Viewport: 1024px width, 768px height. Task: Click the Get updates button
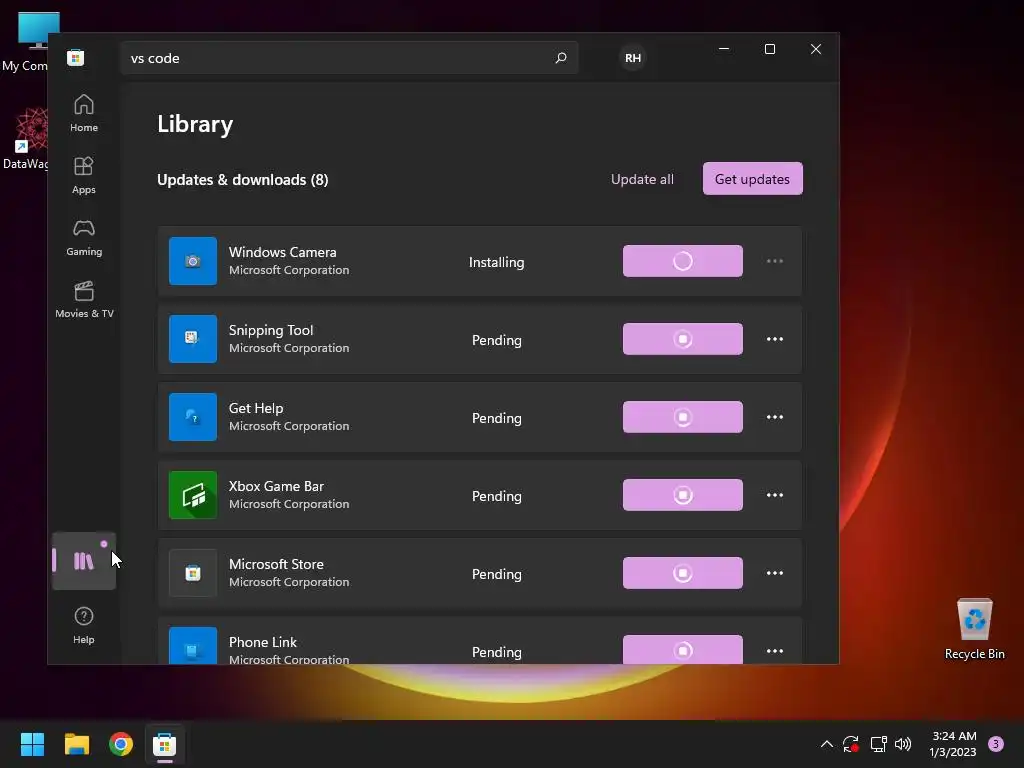coord(752,179)
